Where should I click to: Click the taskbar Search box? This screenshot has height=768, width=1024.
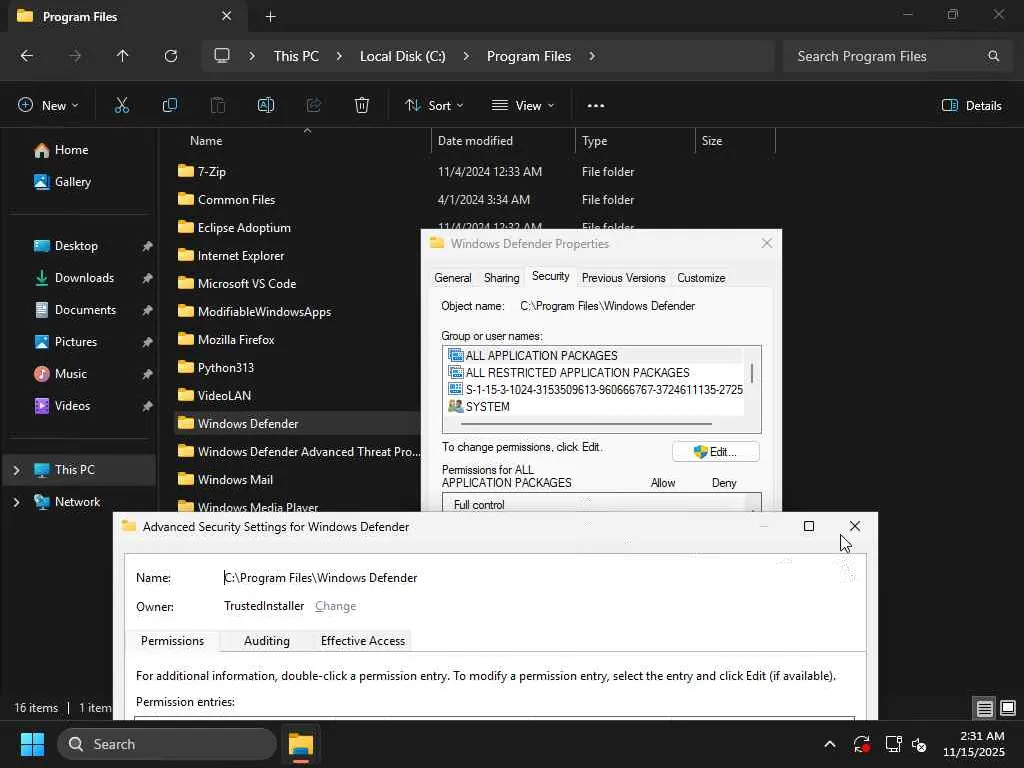[167, 744]
